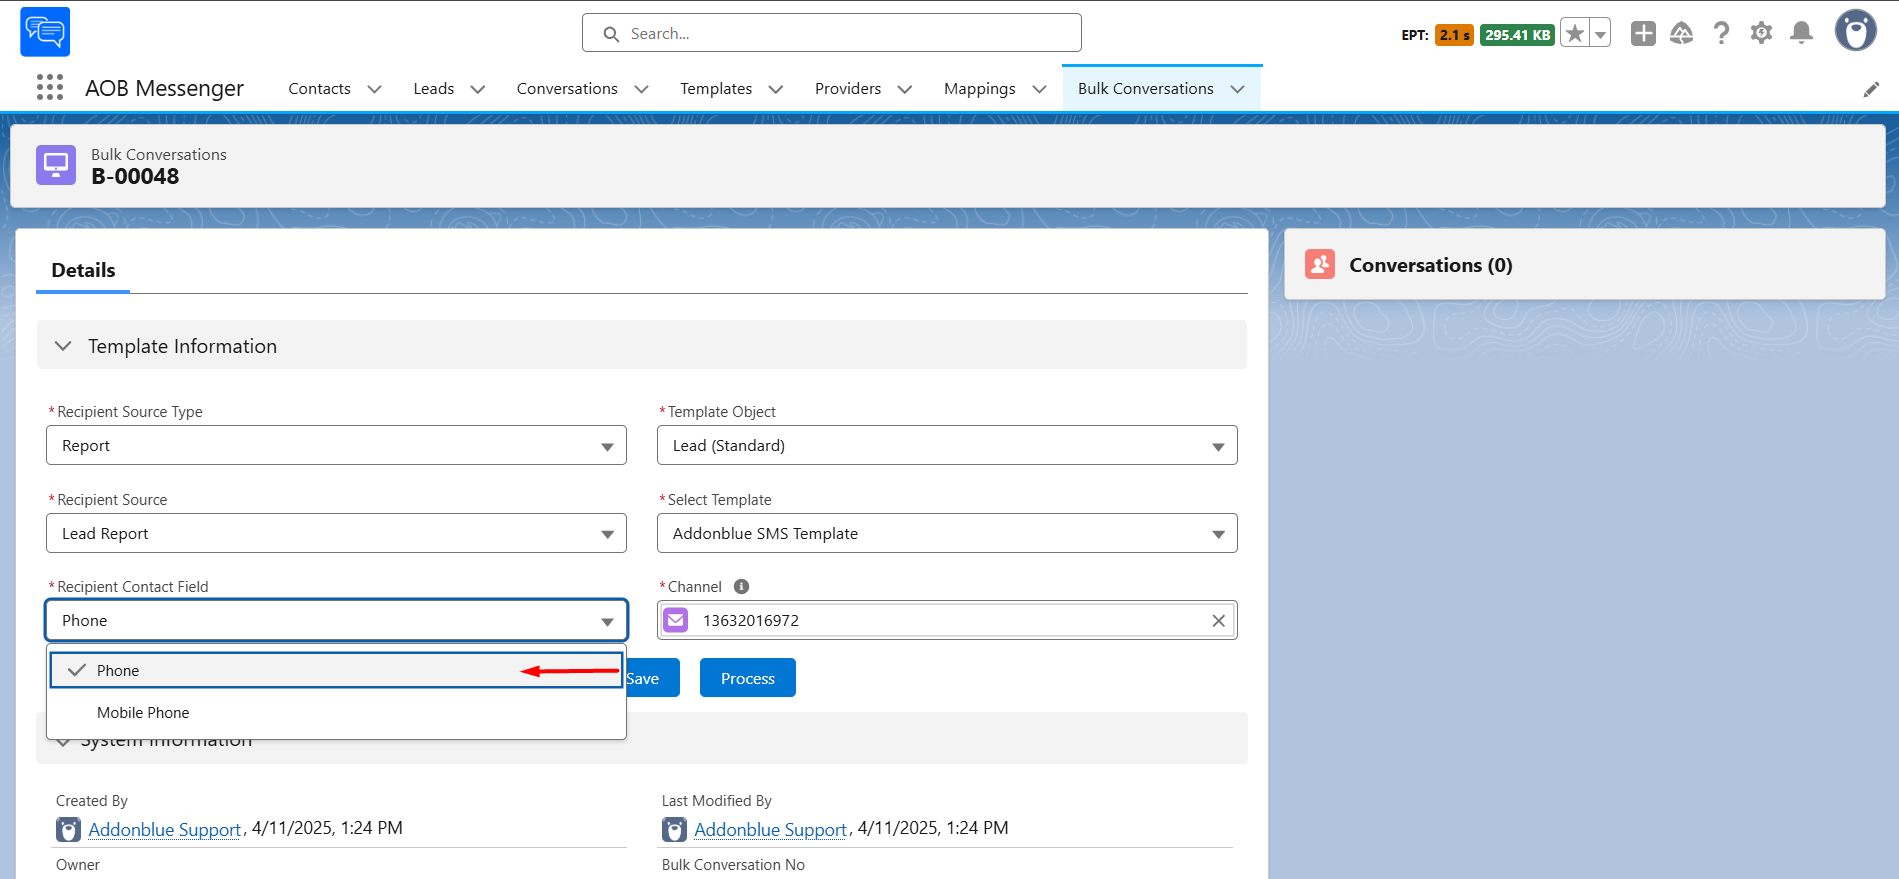Choose the Phone option in the list
This screenshot has height=879, width=1899.
(336, 670)
